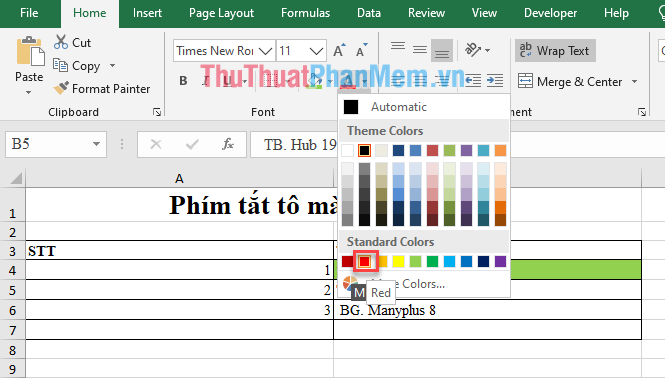Click the Increase Indent icon
Screen dimensions: 665x378
click(x=495, y=81)
